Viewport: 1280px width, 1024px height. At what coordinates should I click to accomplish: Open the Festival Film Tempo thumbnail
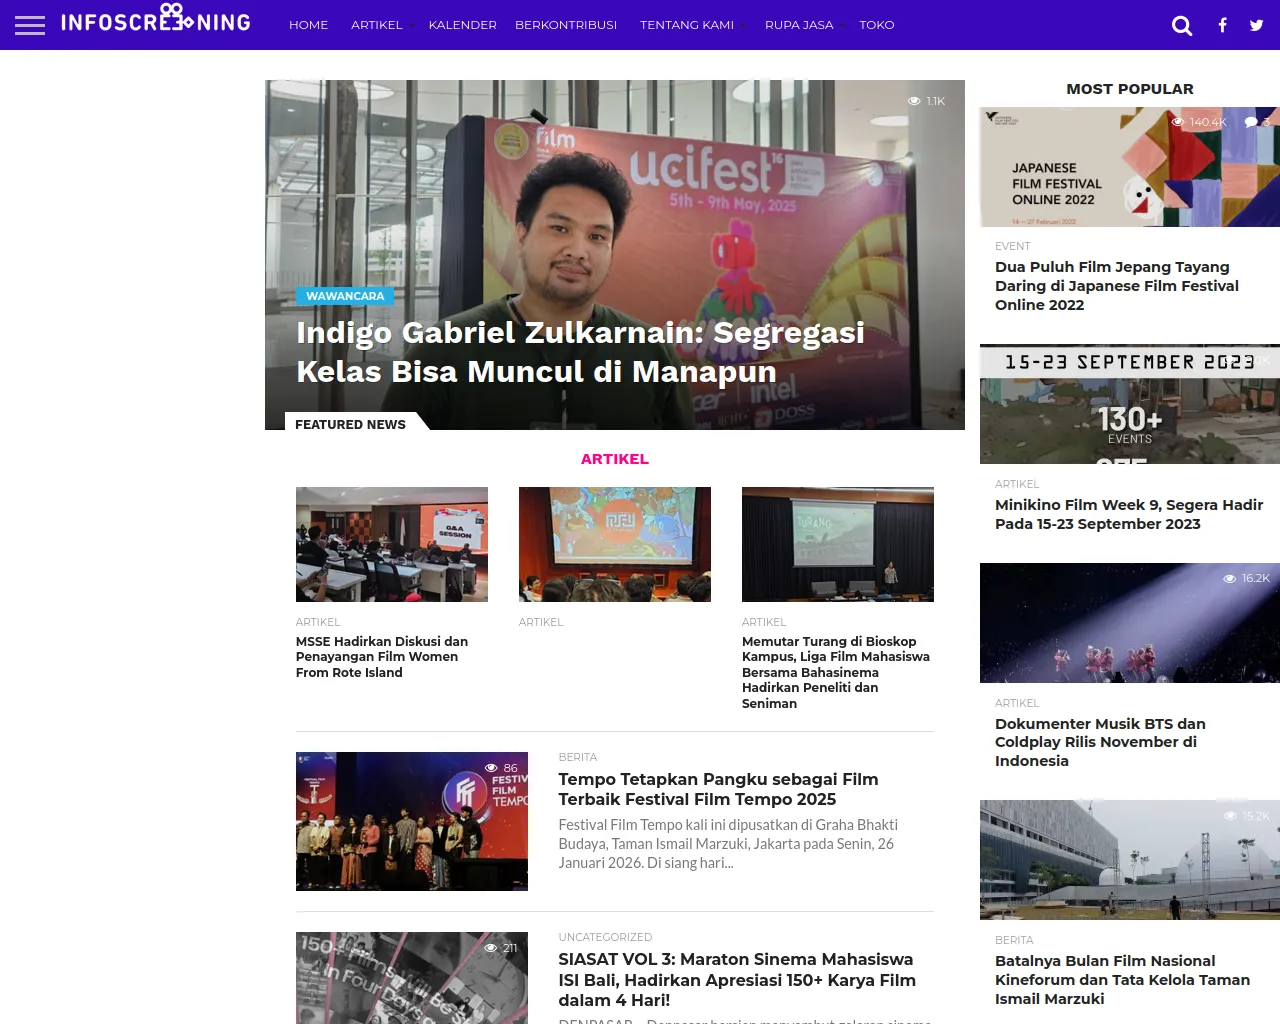tap(412, 821)
